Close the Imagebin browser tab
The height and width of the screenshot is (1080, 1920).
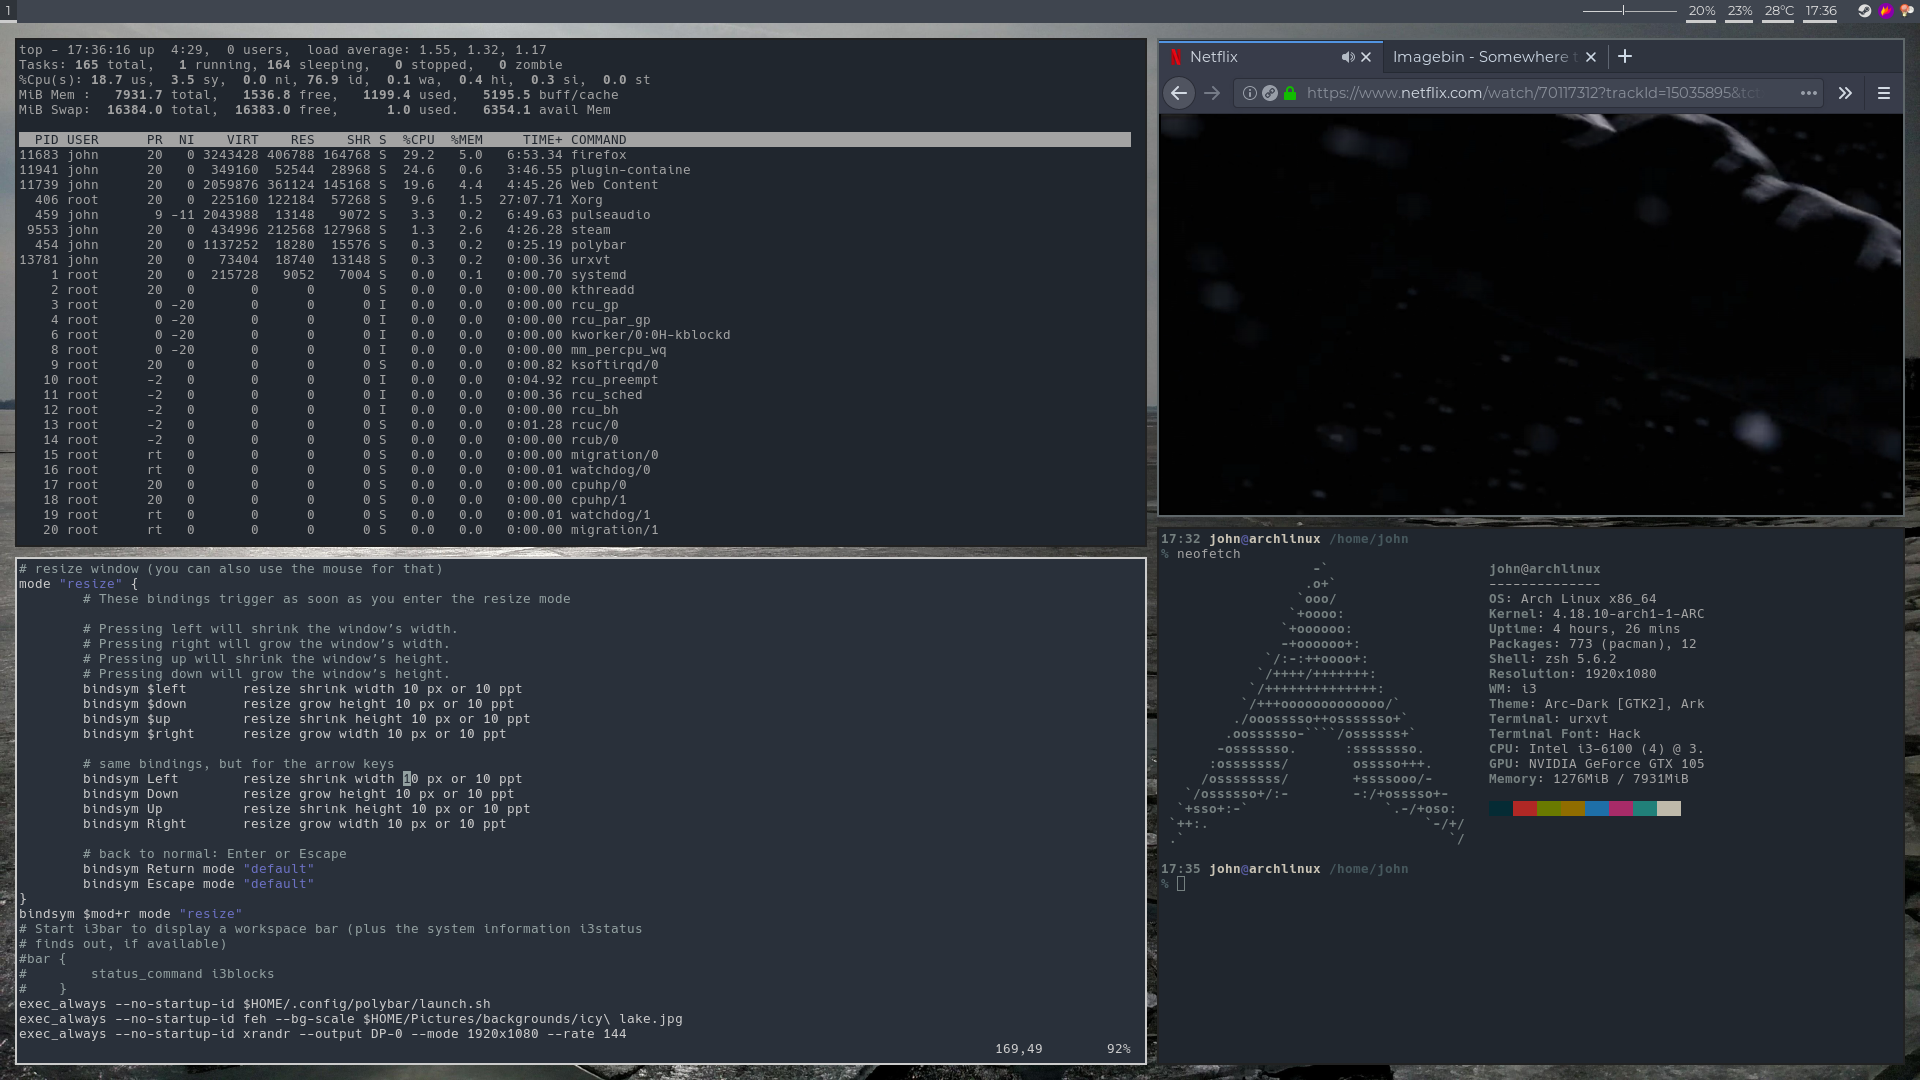(1591, 57)
